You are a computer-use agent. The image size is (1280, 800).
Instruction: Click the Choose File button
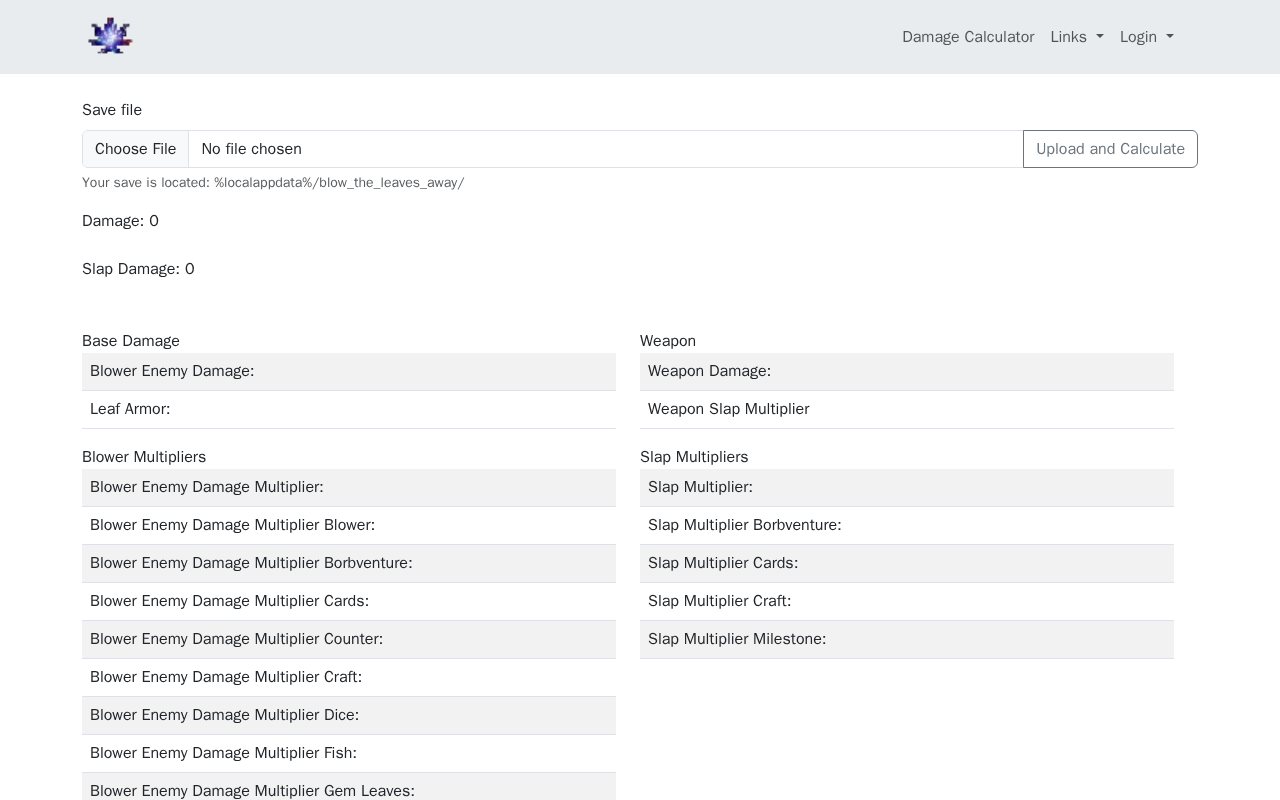click(135, 149)
